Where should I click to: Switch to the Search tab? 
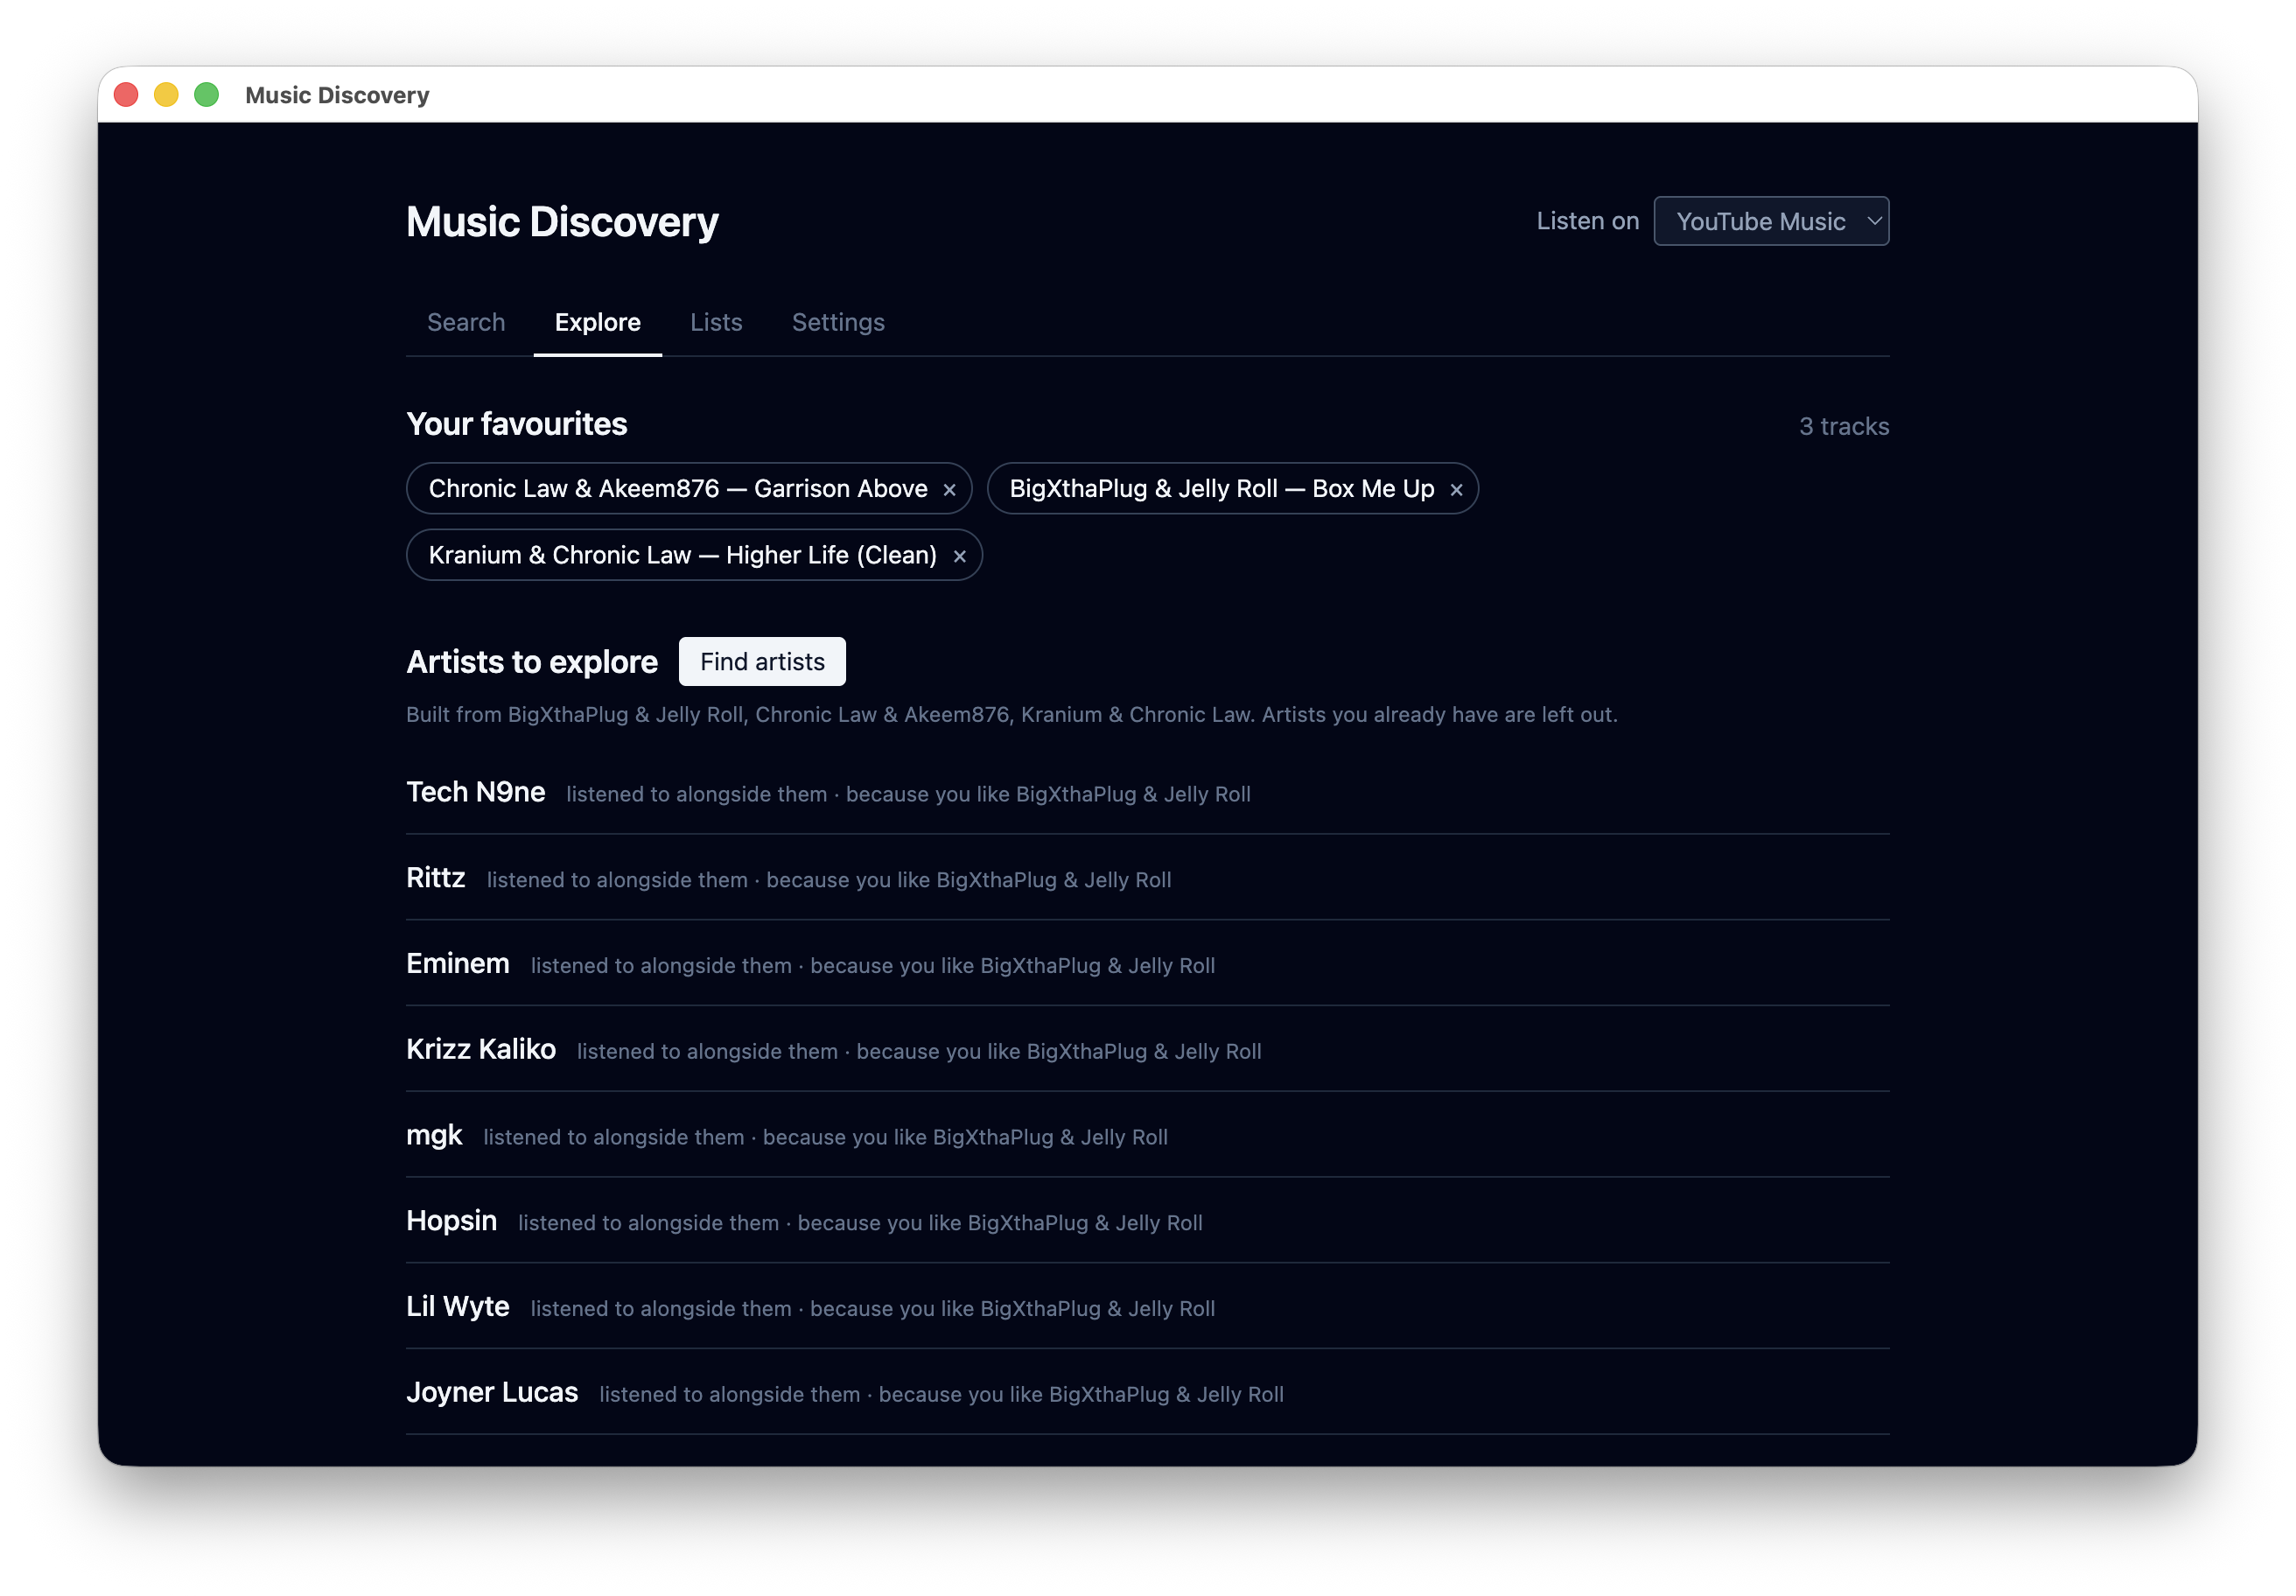coord(466,322)
